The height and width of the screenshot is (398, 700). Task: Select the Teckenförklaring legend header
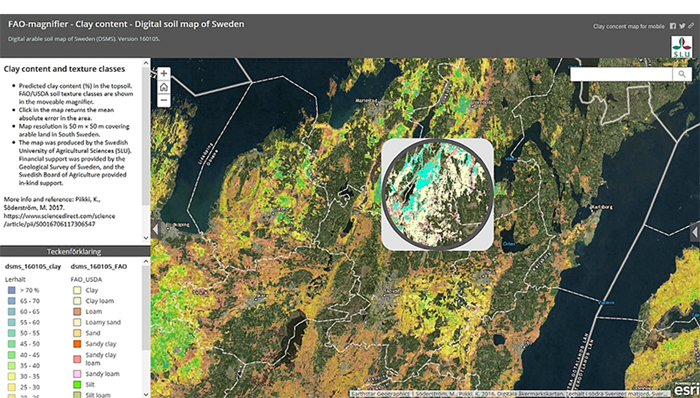point(74,252)
